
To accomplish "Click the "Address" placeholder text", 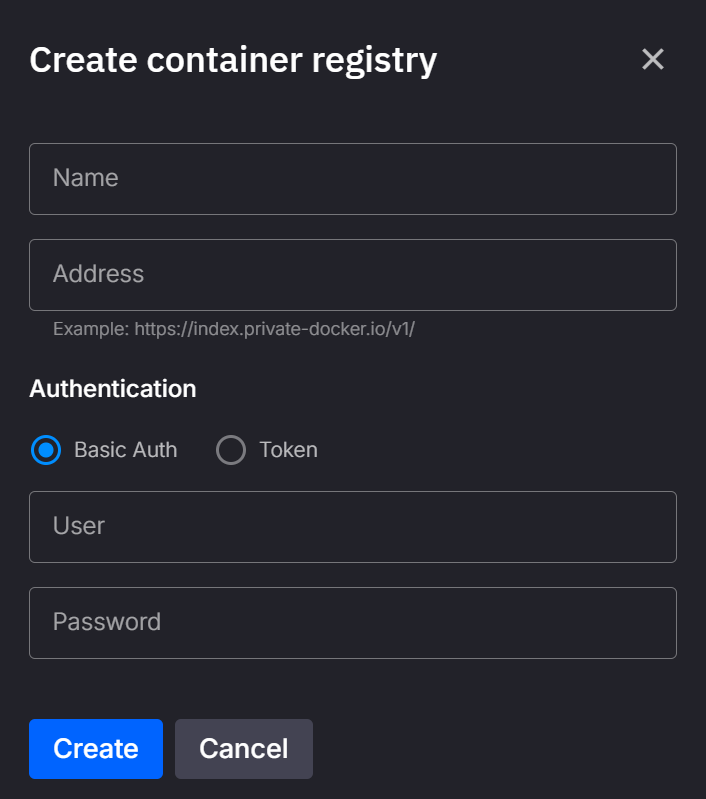I will (98, 274).
